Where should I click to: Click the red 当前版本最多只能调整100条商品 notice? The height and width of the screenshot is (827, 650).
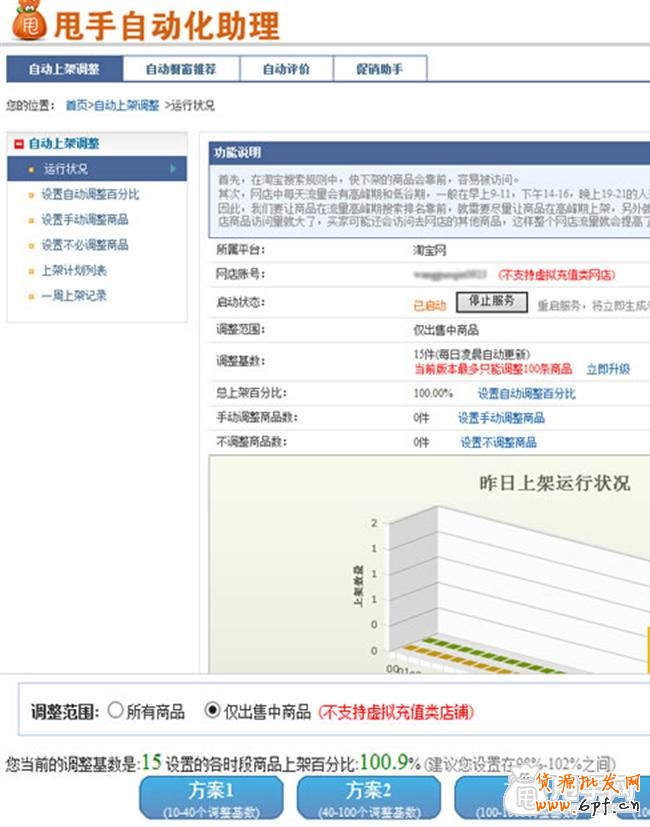tap(493, 369)
